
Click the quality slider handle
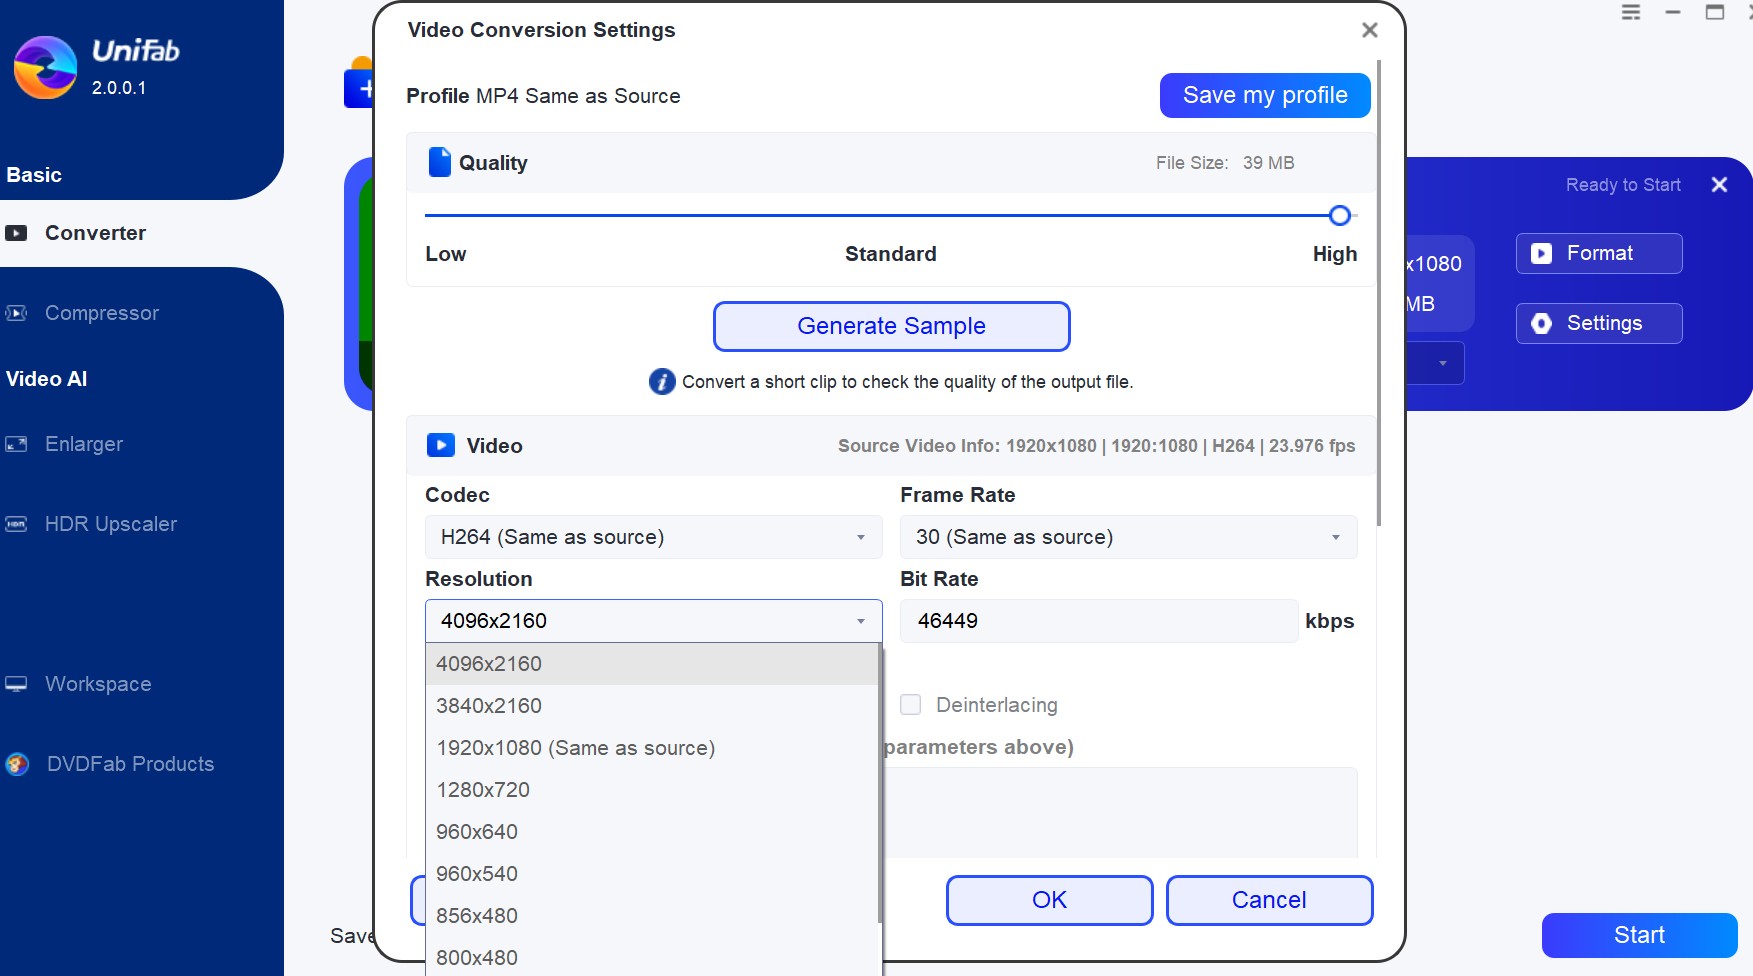tap(1340, 215)
